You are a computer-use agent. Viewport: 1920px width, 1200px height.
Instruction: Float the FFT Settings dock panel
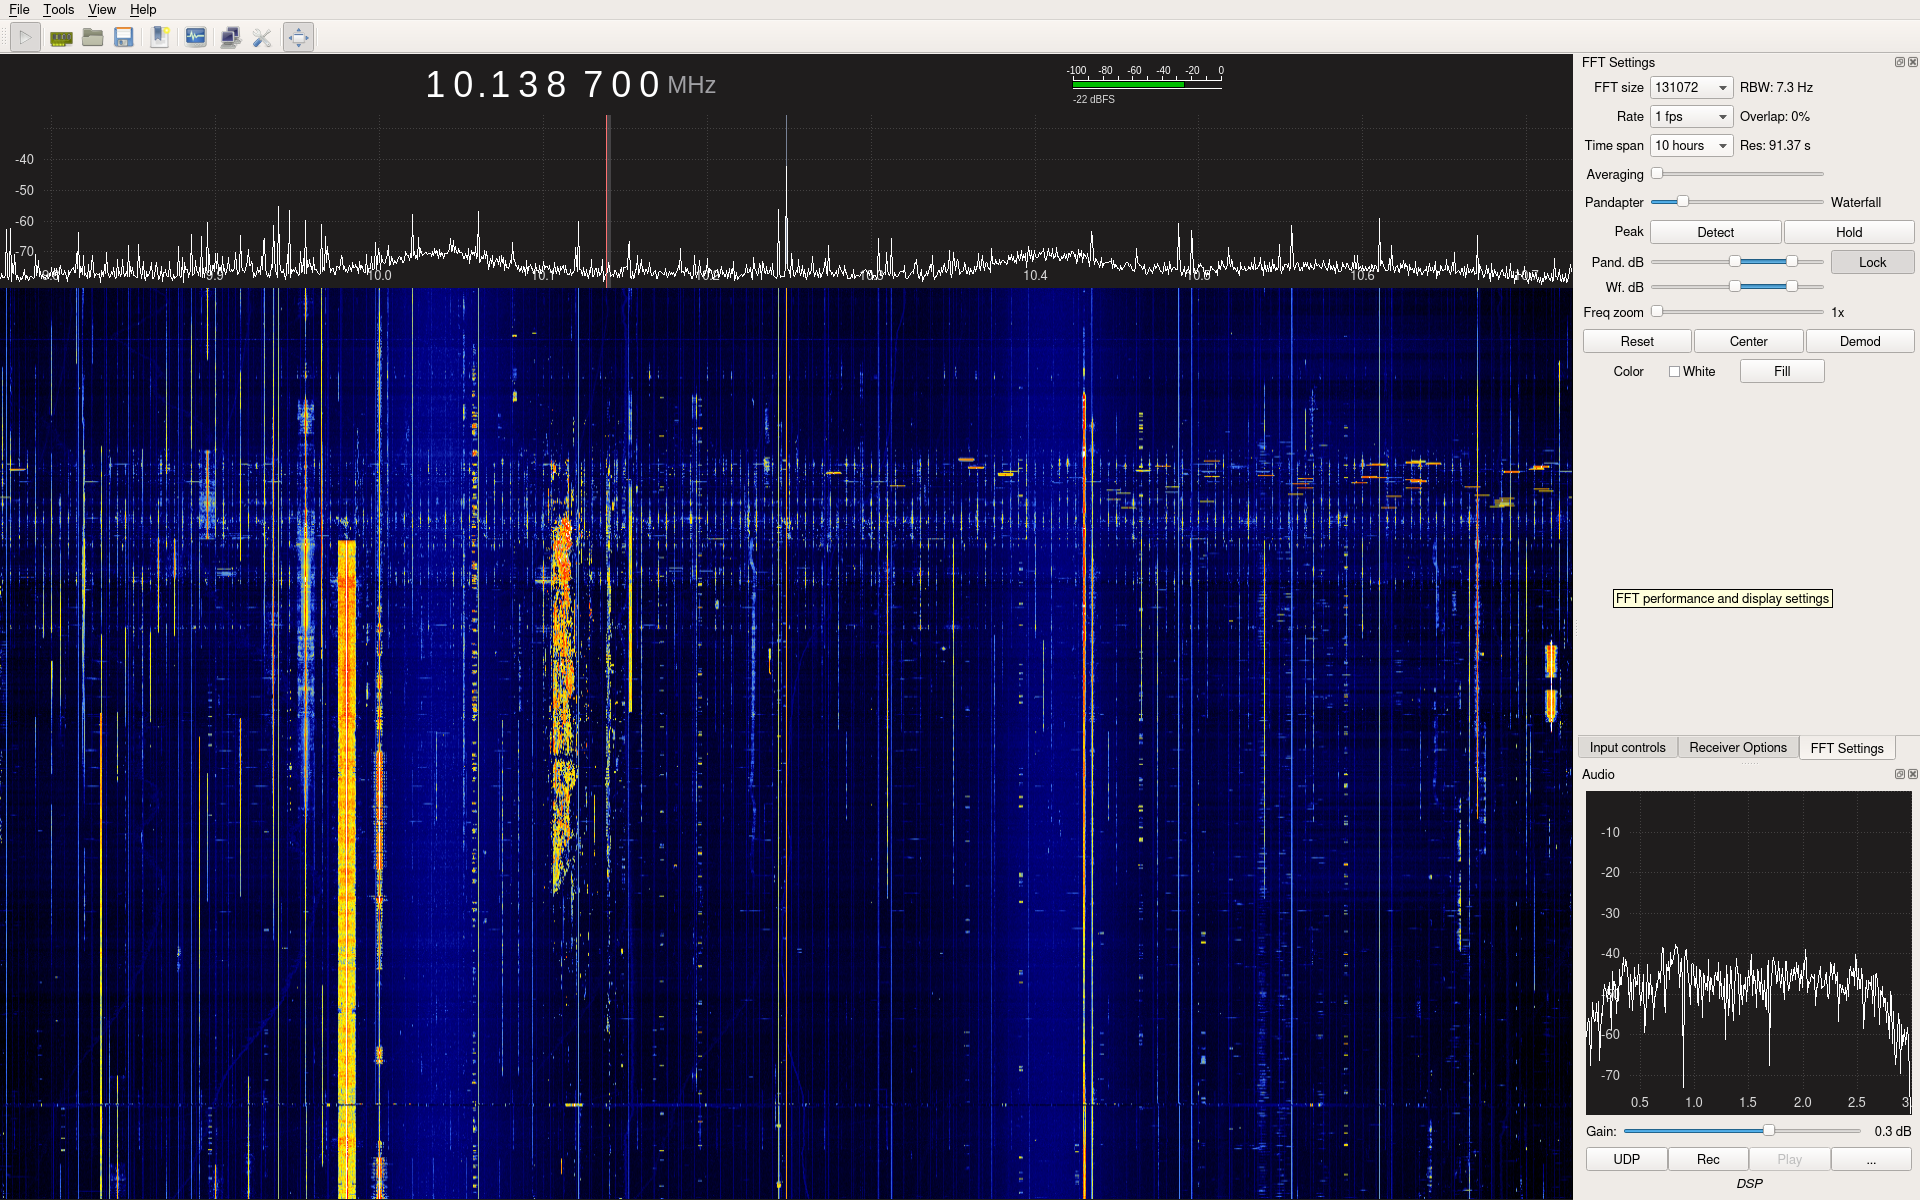pos(1899,62)
